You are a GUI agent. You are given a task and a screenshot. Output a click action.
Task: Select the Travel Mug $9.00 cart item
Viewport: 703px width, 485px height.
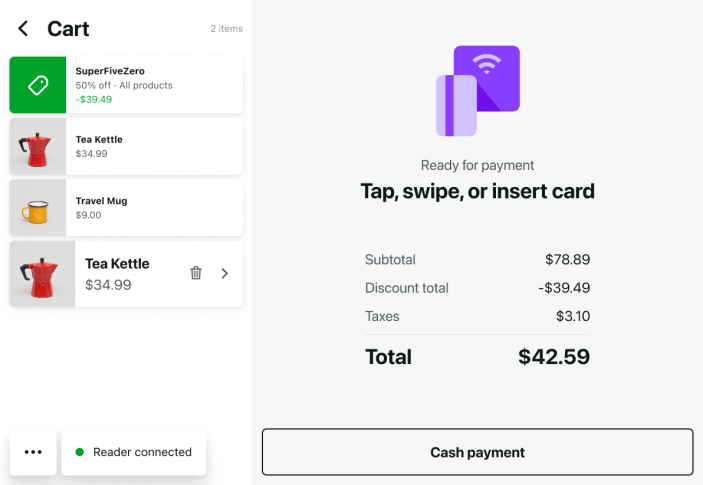tap(154, 208)
